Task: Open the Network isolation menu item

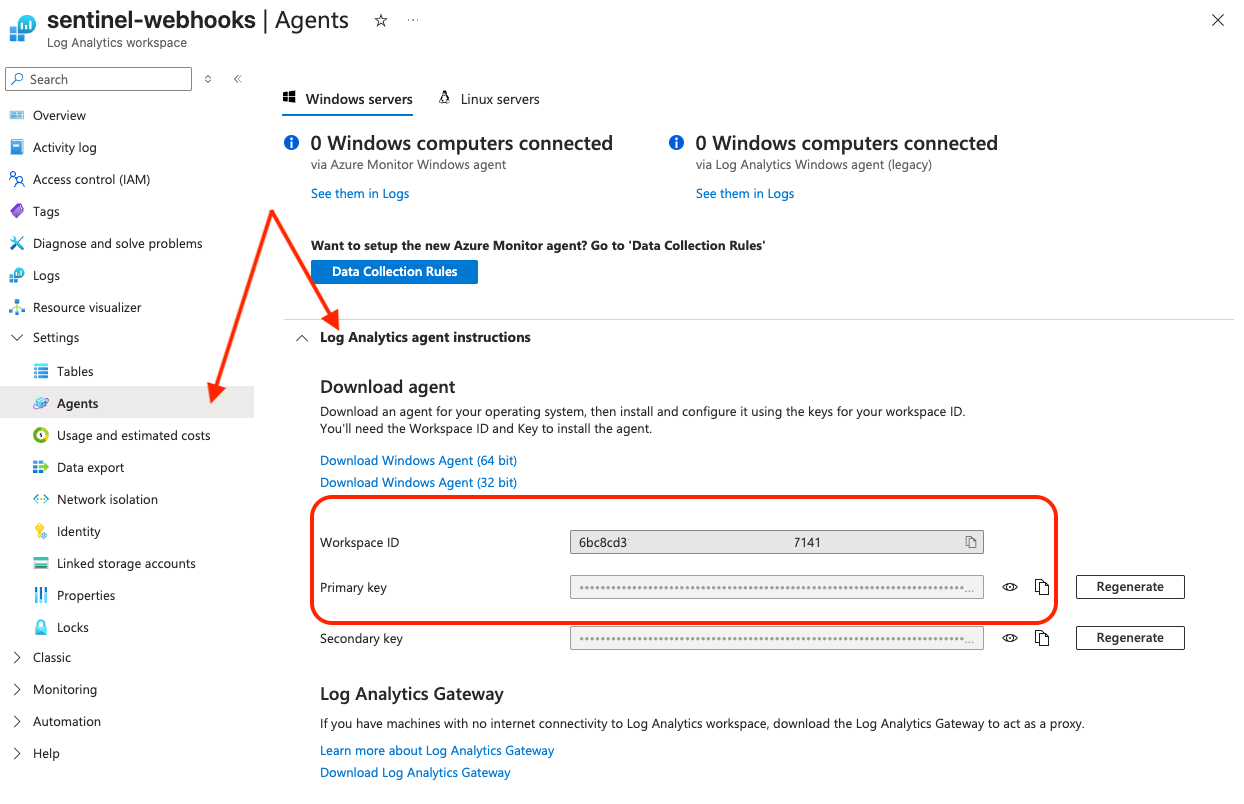Action: click(x=107, y=500)
